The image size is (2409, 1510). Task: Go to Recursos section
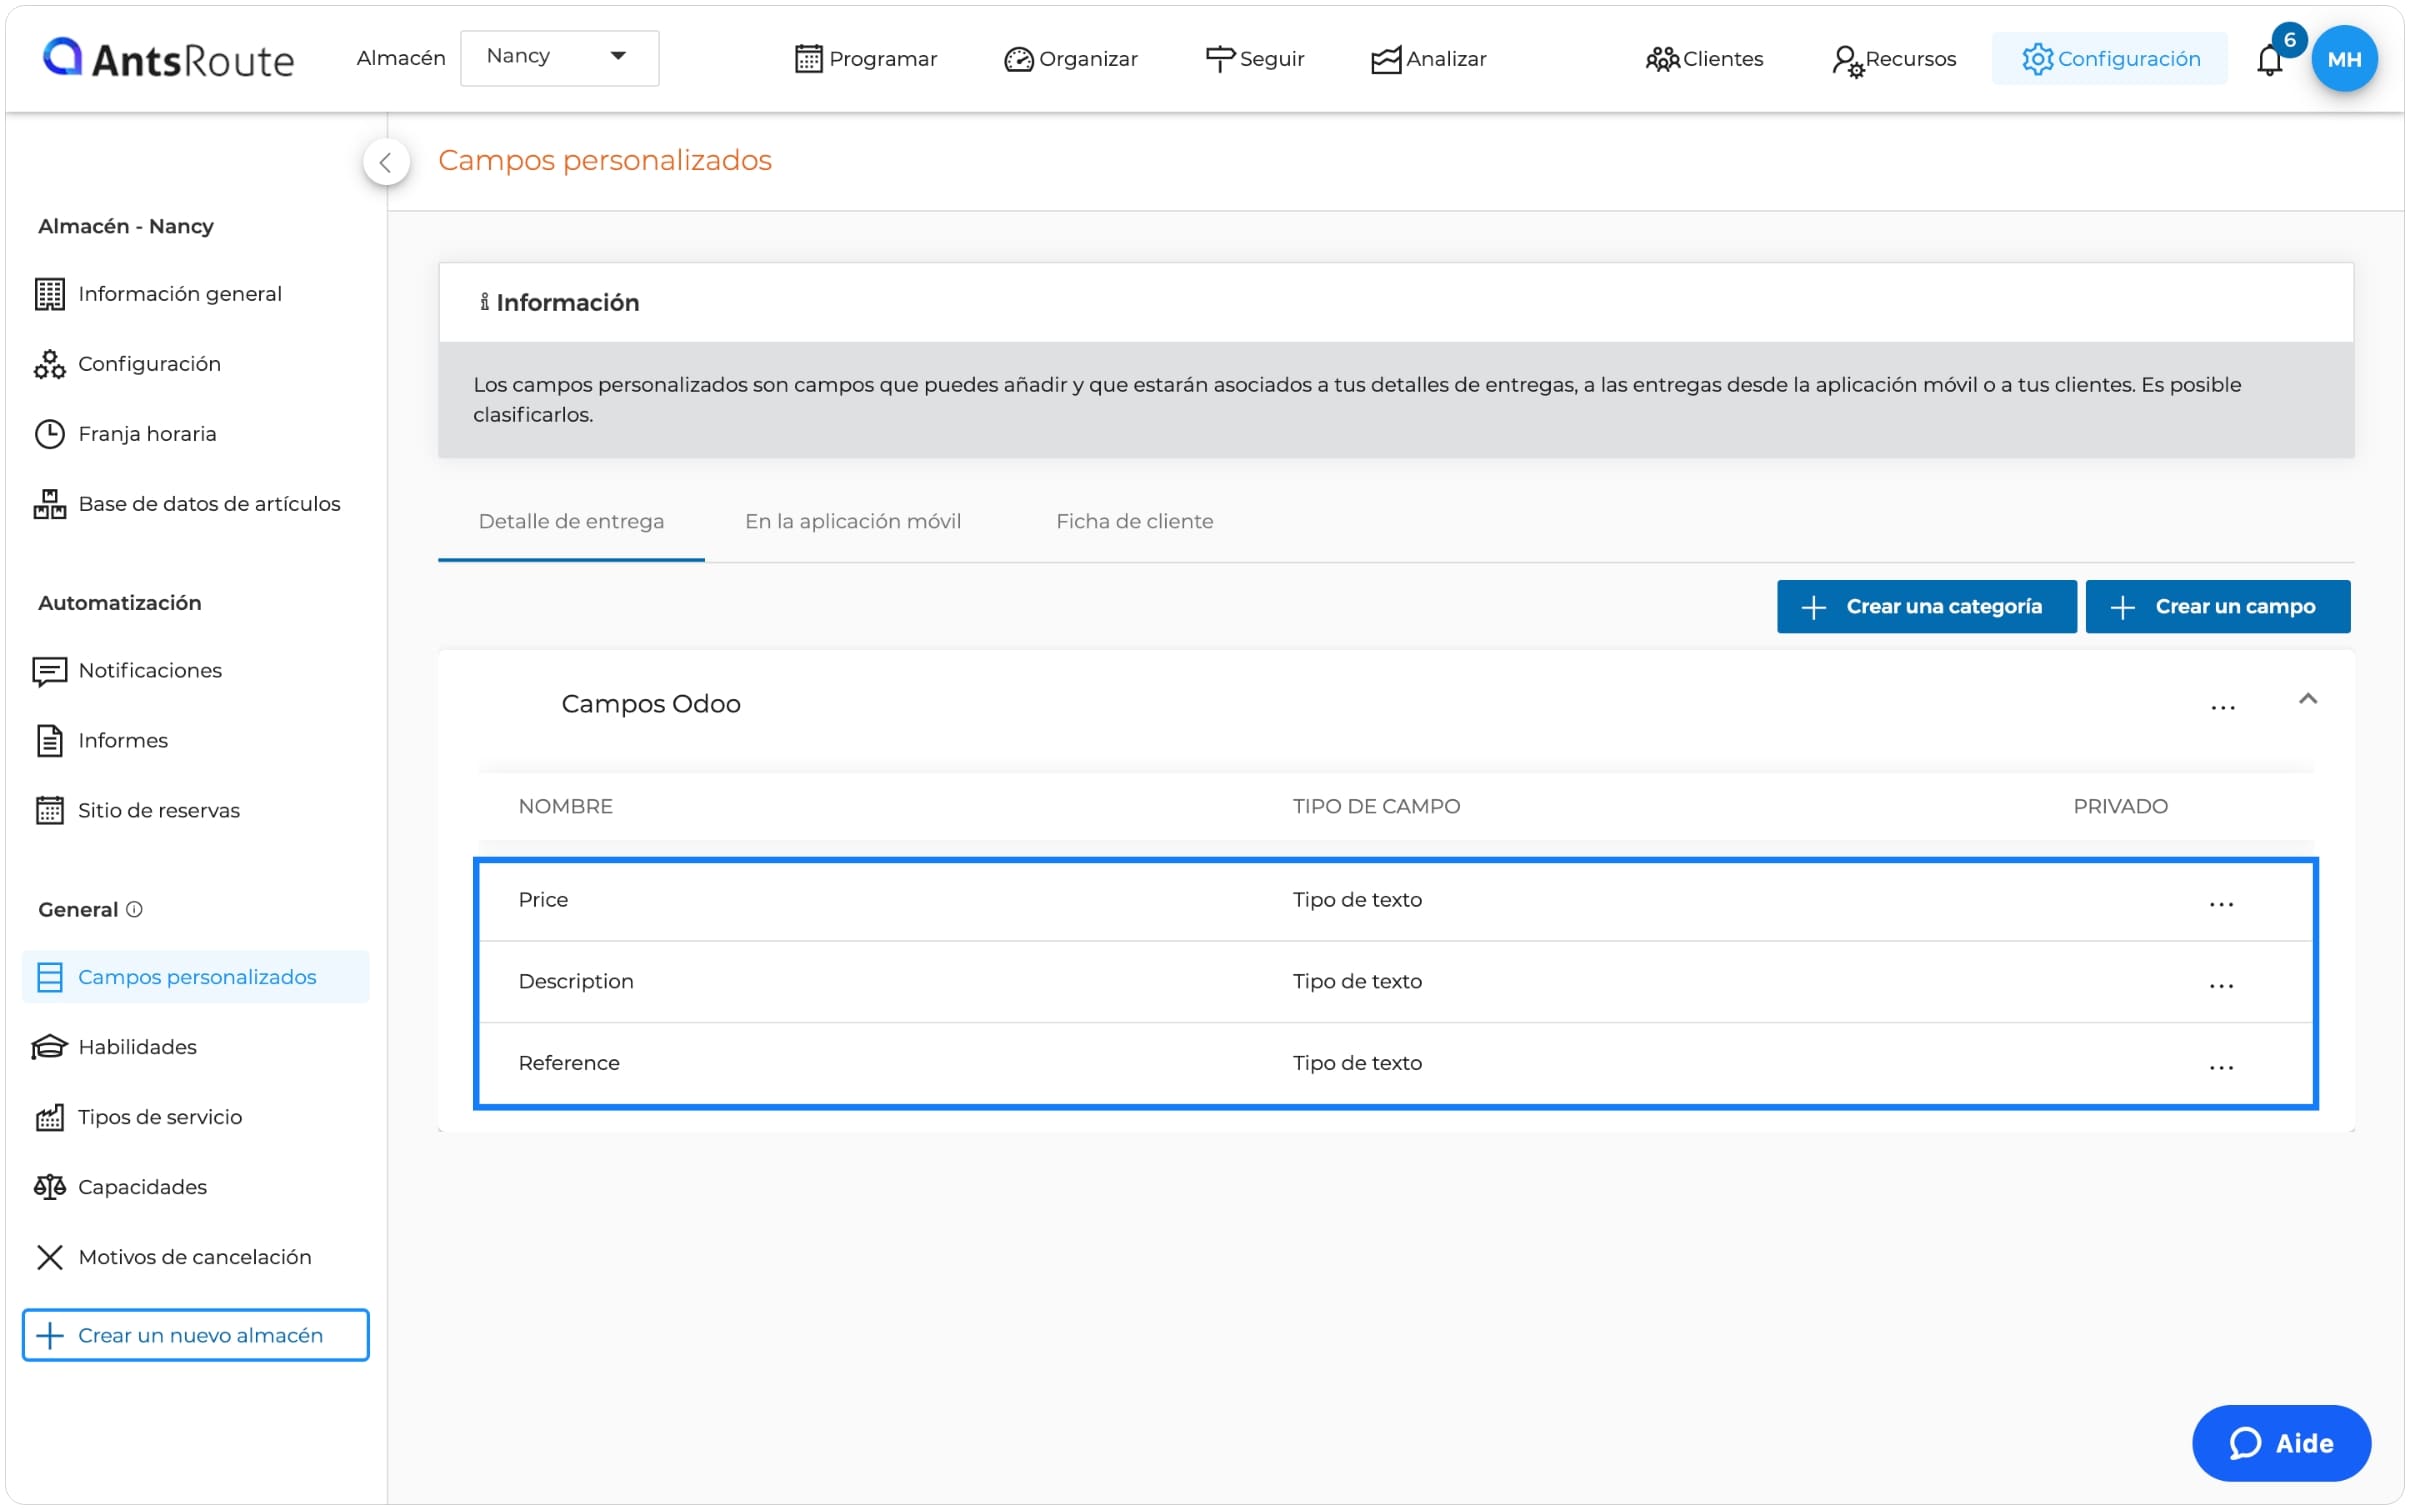(x=1893, y=59)
